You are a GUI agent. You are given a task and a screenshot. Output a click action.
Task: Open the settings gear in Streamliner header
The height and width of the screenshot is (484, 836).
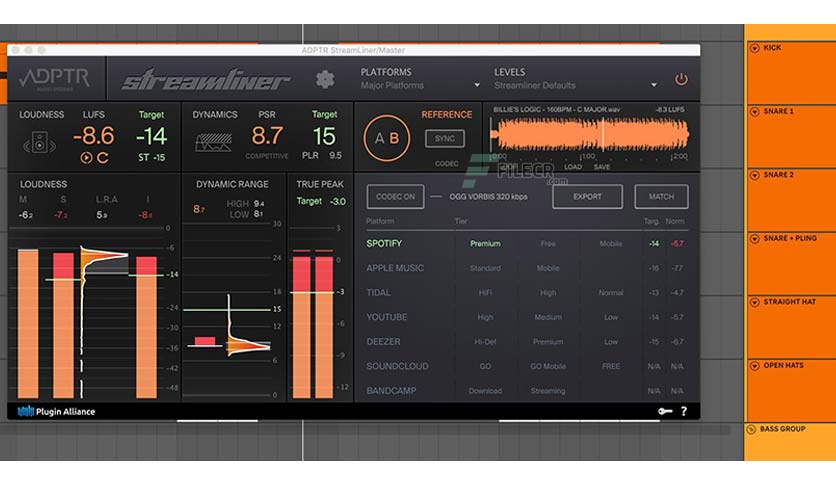point(325,80)
